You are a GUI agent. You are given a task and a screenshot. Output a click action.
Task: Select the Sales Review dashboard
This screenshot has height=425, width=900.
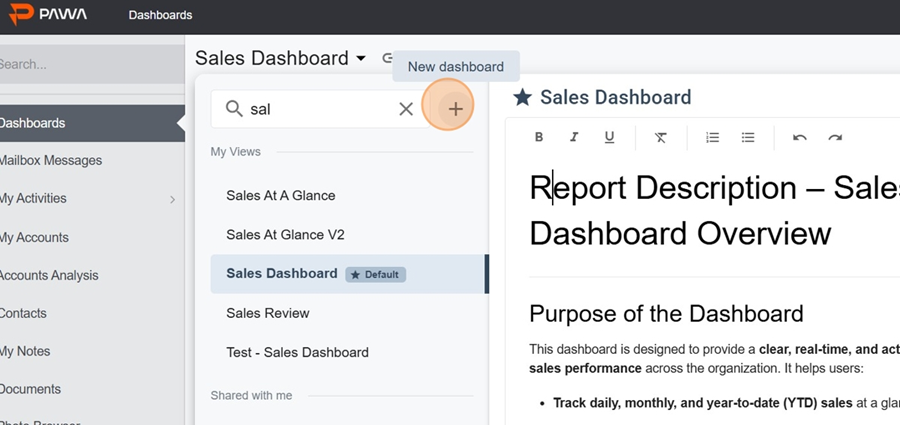[268, 313]
